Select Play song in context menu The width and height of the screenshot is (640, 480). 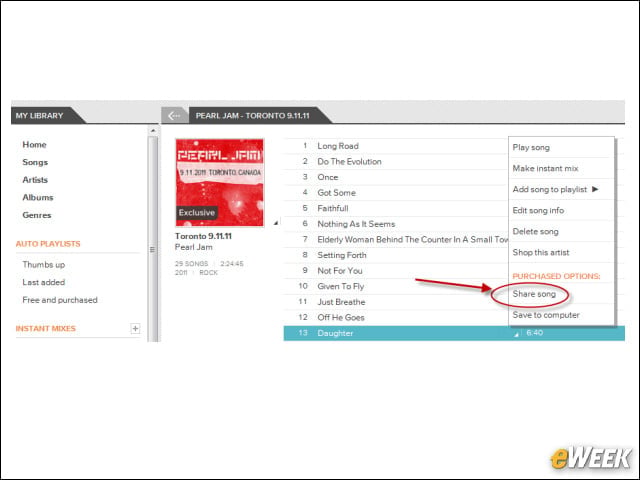click(531, 147)
